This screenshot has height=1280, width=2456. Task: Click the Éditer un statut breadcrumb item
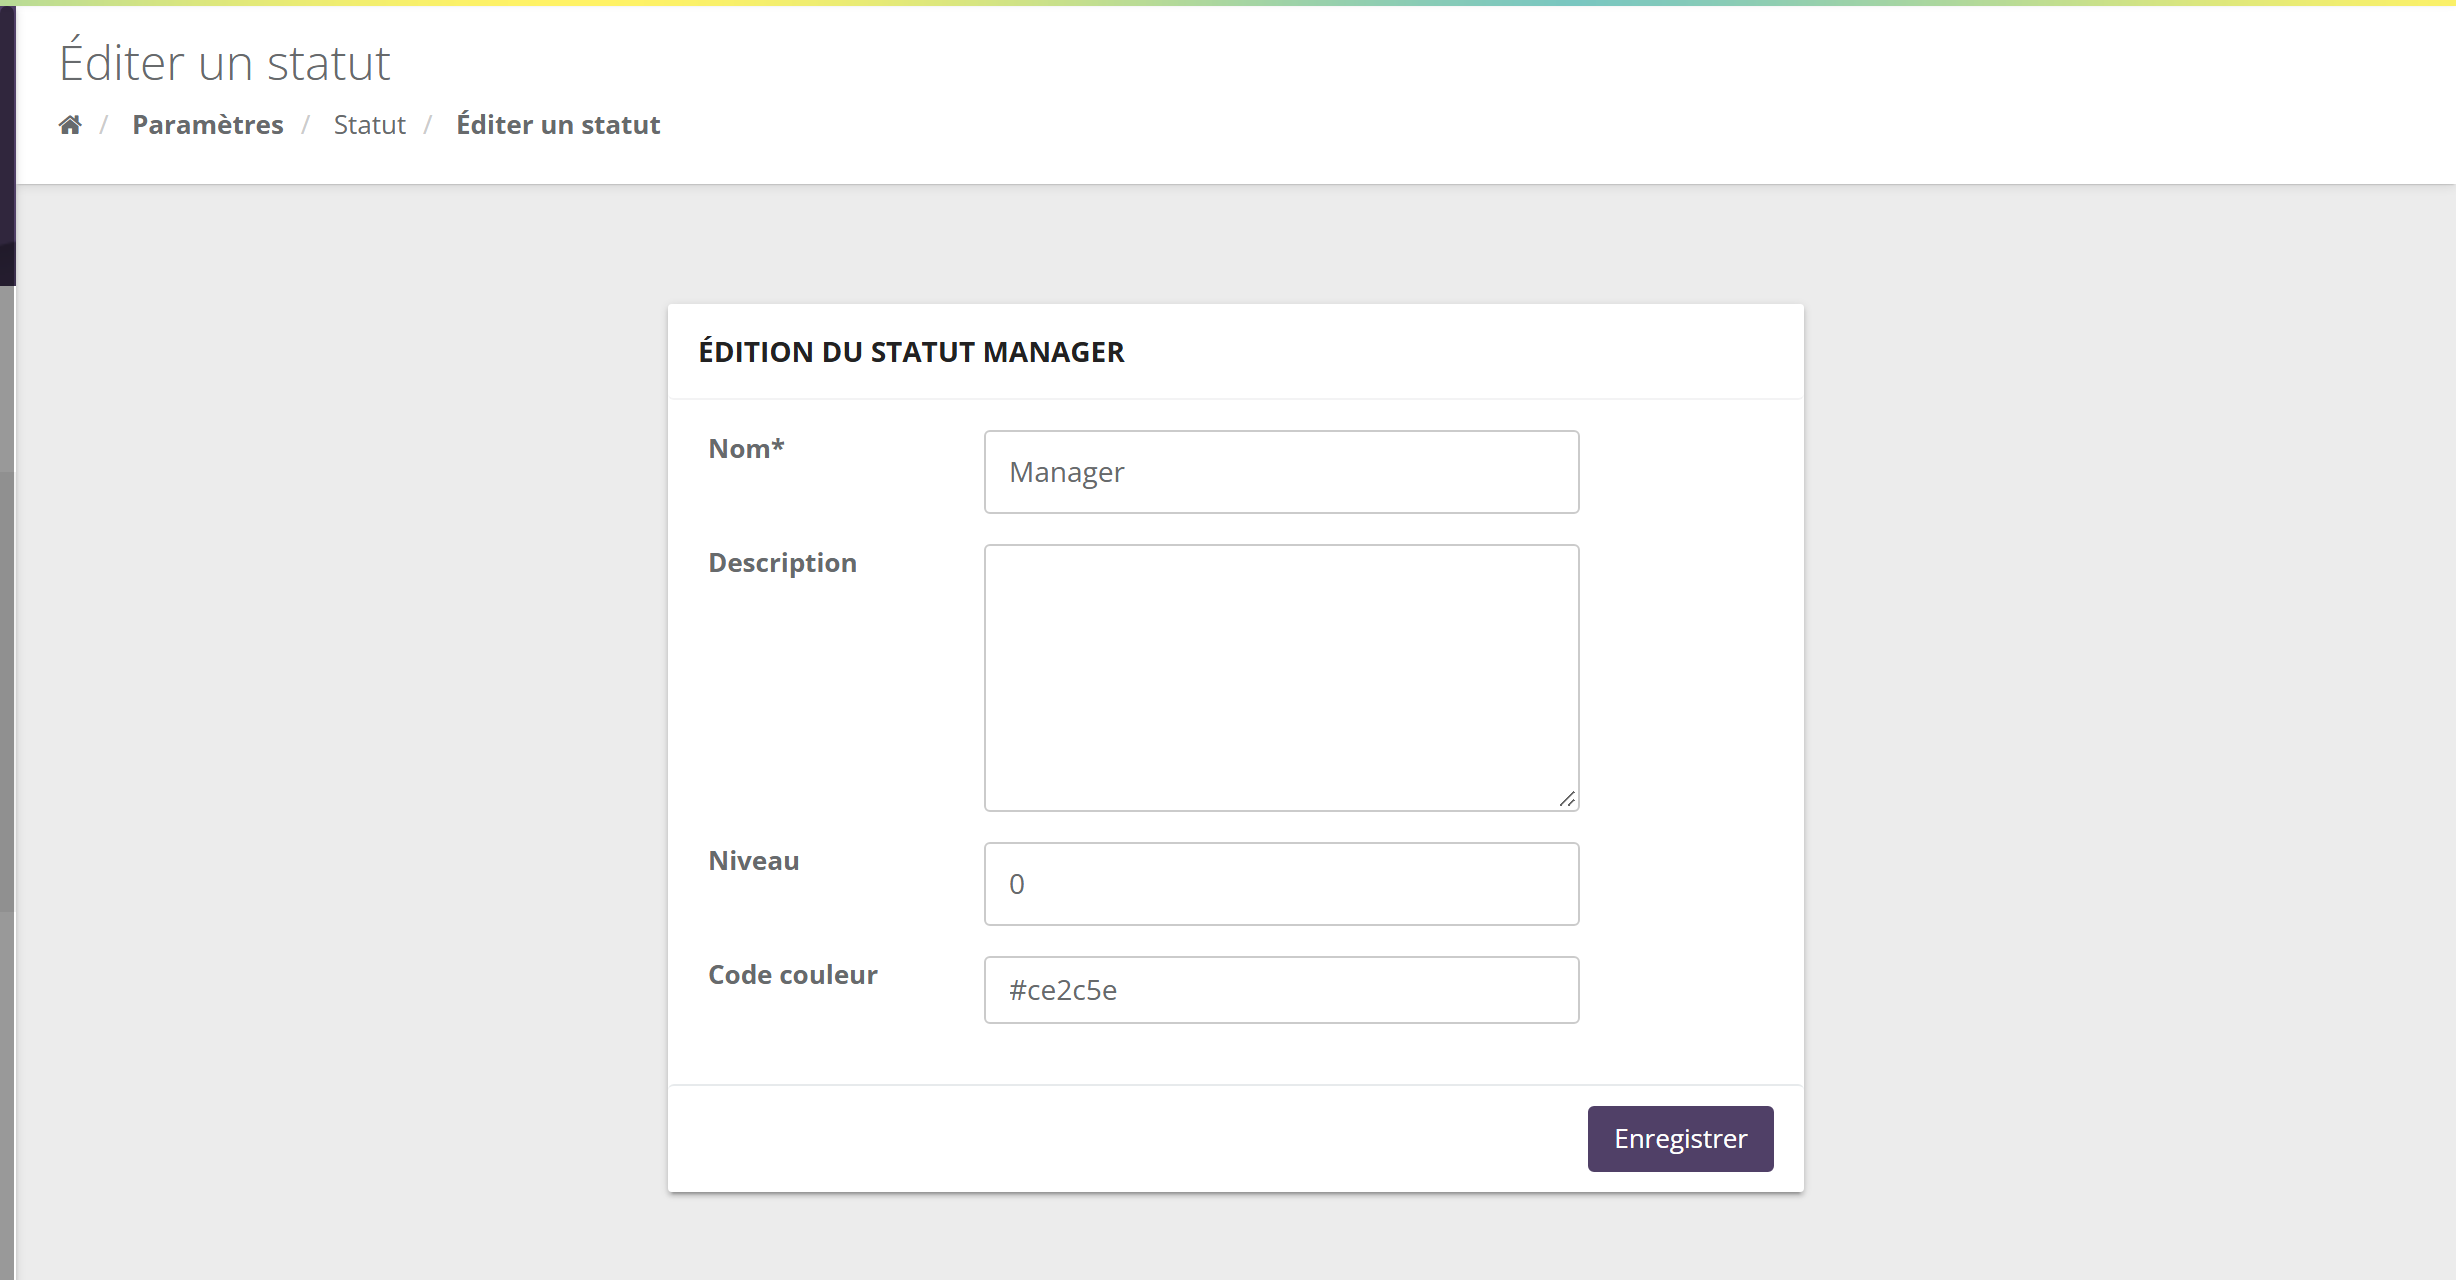[558, 125]
